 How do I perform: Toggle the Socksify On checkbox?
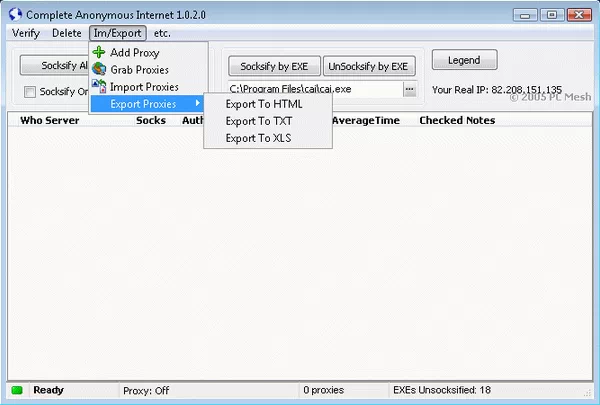pos(30,92)
